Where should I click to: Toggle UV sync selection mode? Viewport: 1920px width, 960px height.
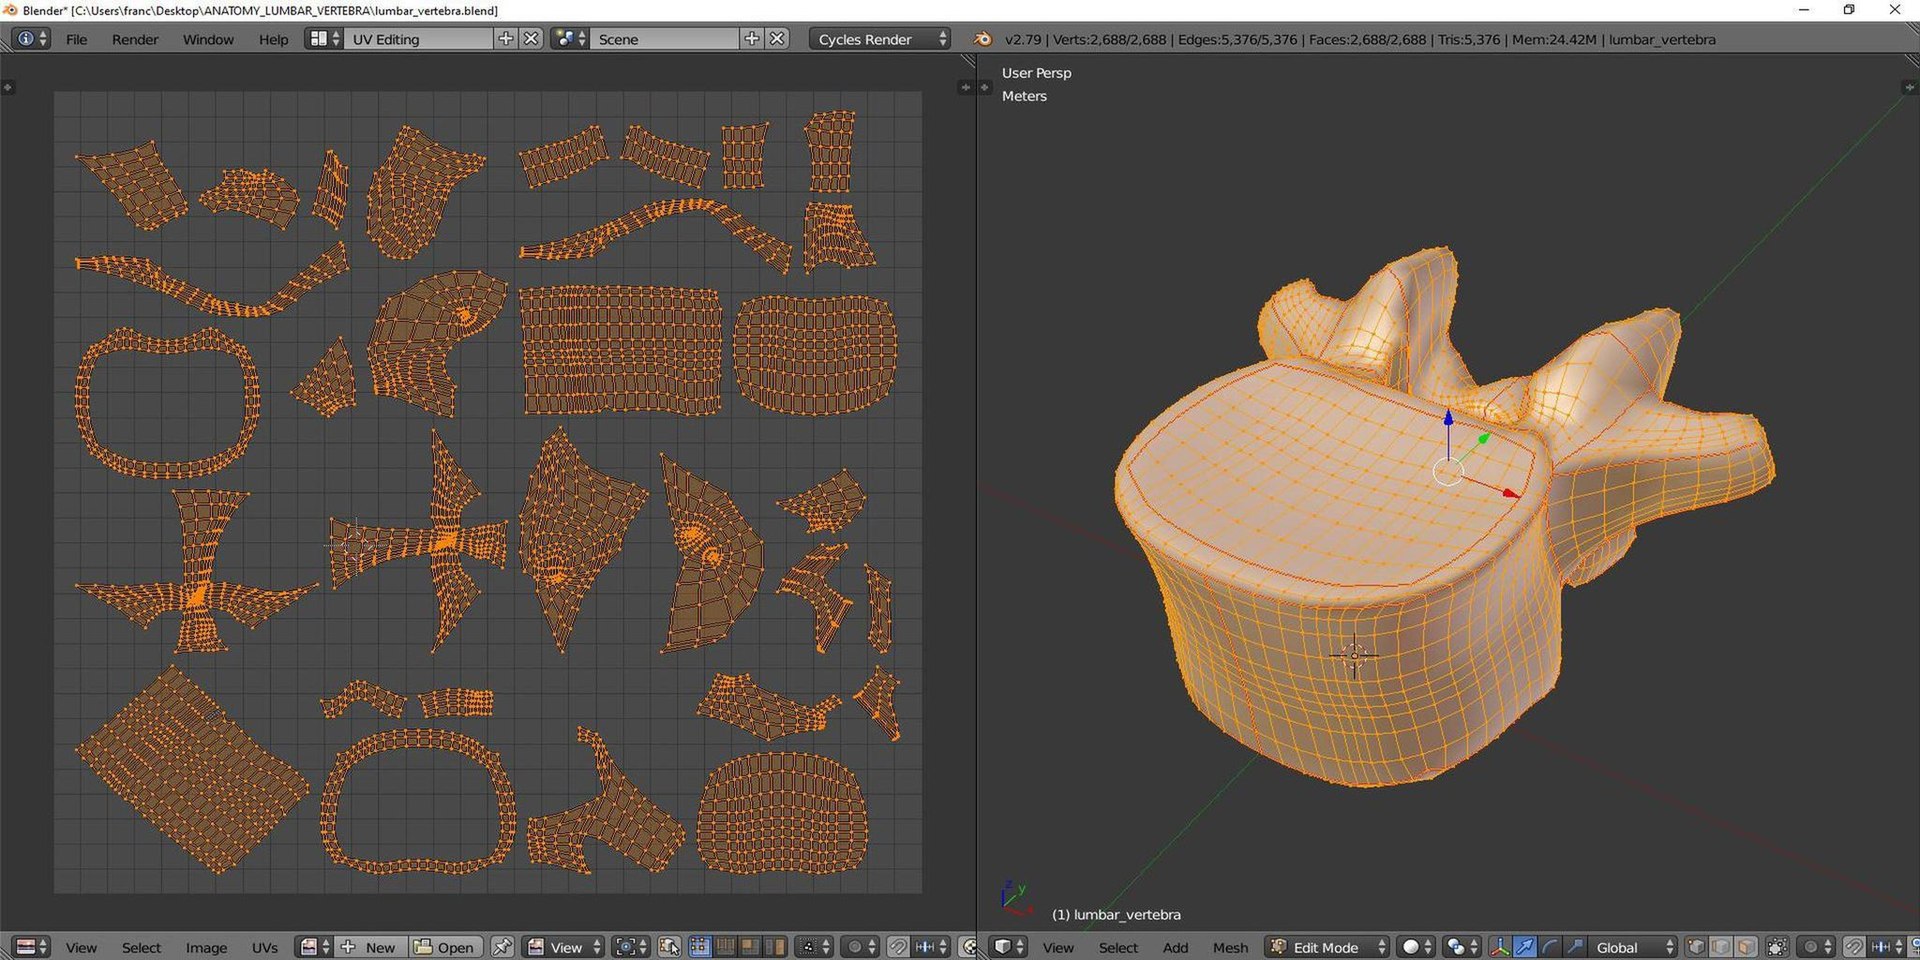tap(669, 947)
